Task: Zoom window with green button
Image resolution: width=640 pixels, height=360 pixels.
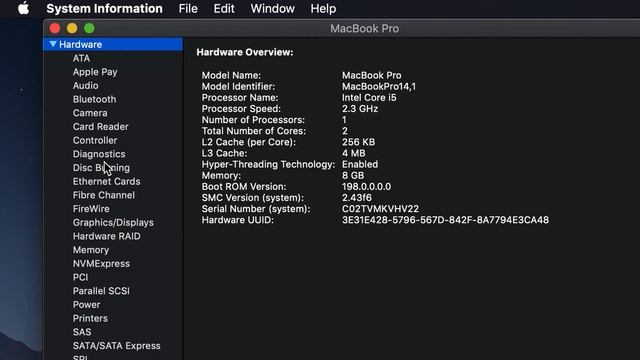Action: [89, 28]
